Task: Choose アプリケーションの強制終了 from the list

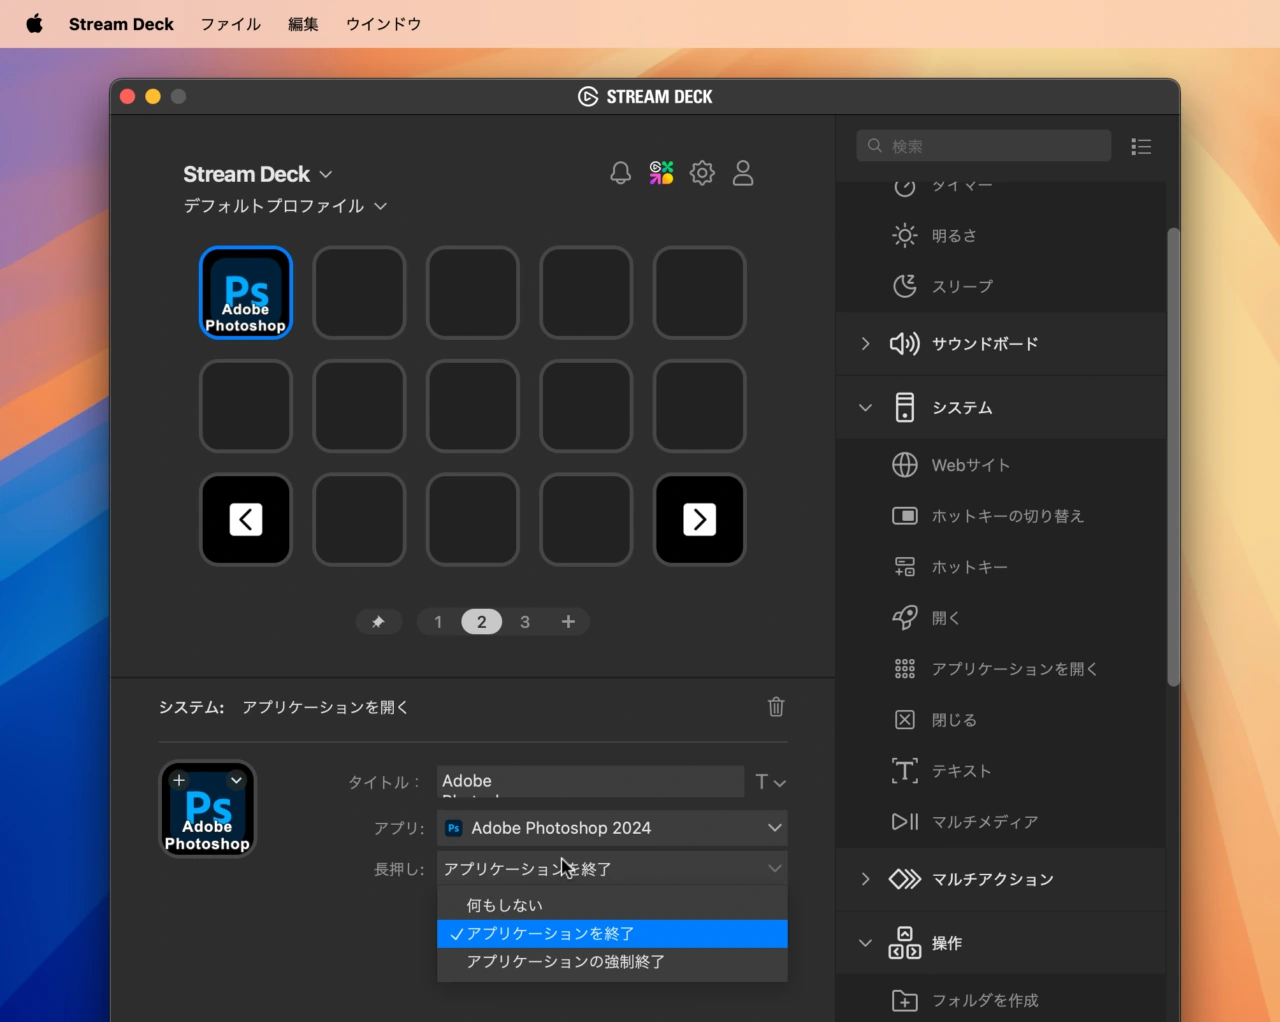Action: [x=565, y=961]
